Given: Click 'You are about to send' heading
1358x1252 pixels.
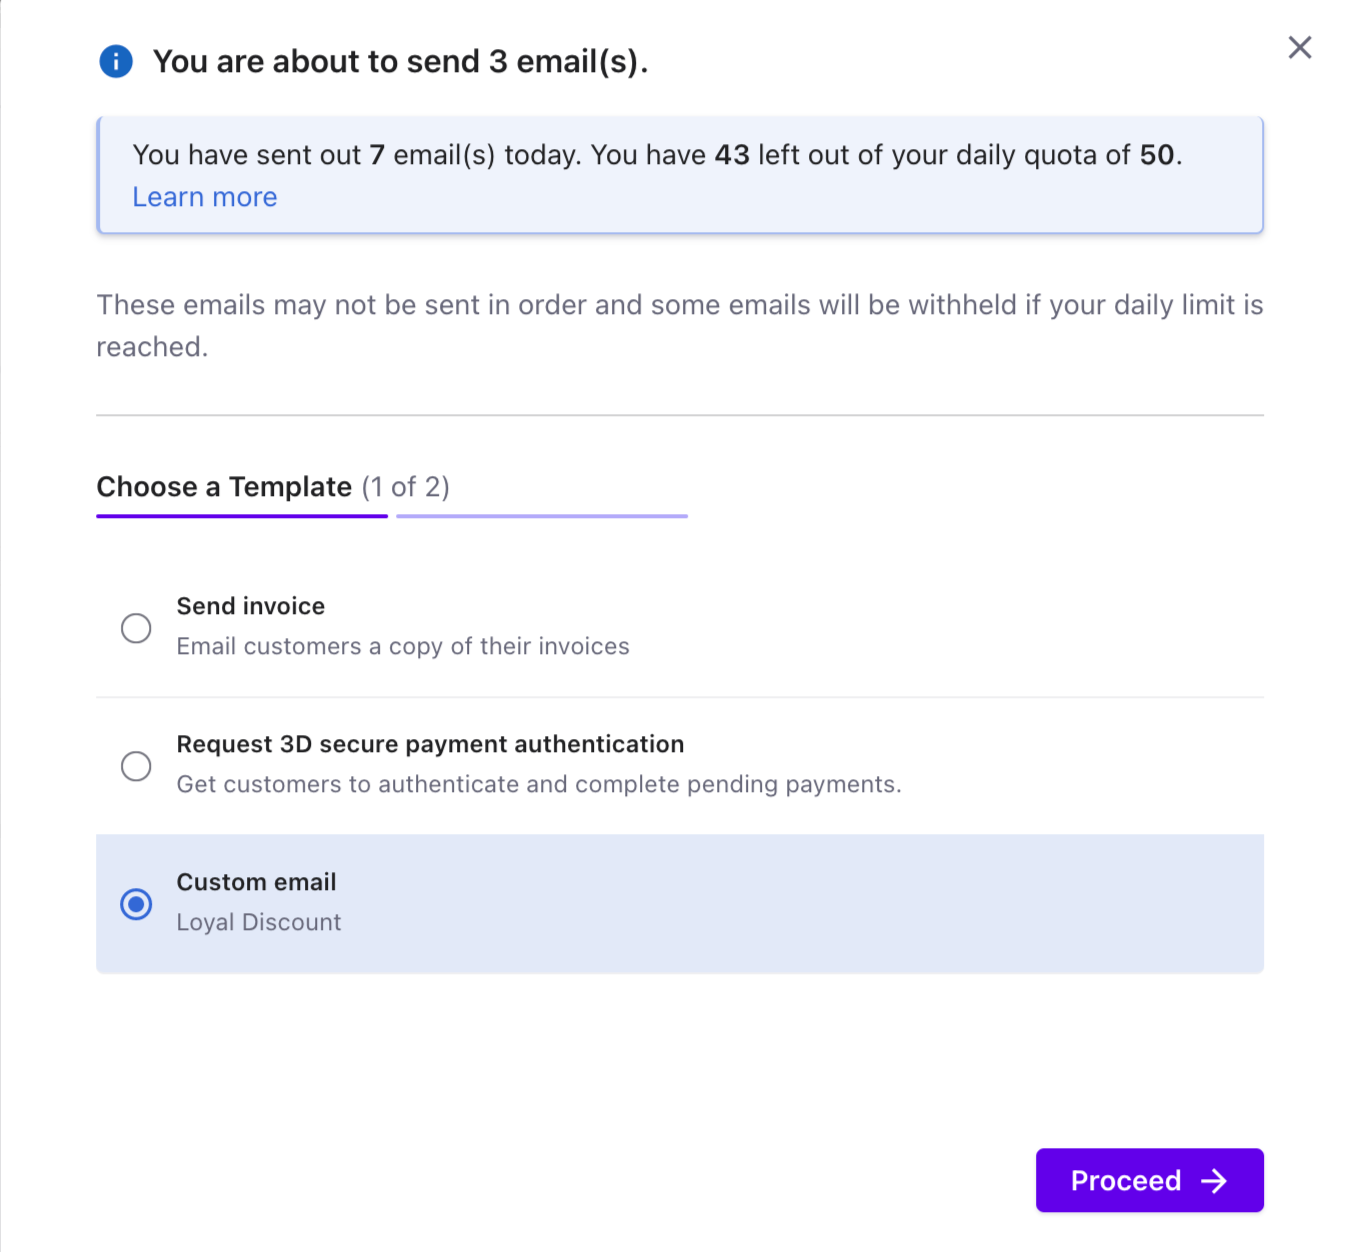Looking at the screenshot, I should pyautogui.click(x=400, y=62).
